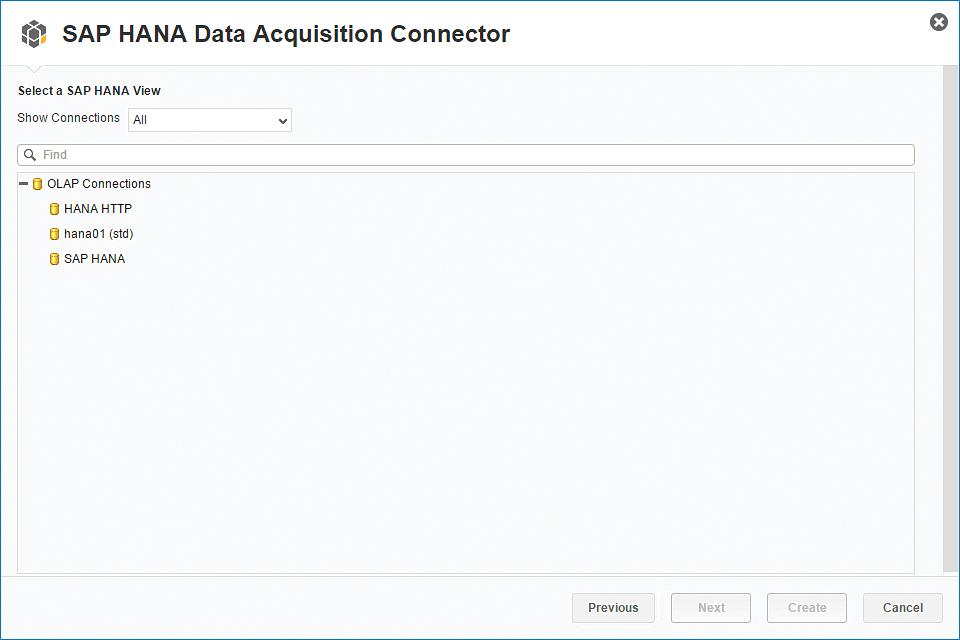The height and width of the screenshot is (640, 960).
Task: Click the vertical scrollbar on right edge
Action: coord(951,318)
